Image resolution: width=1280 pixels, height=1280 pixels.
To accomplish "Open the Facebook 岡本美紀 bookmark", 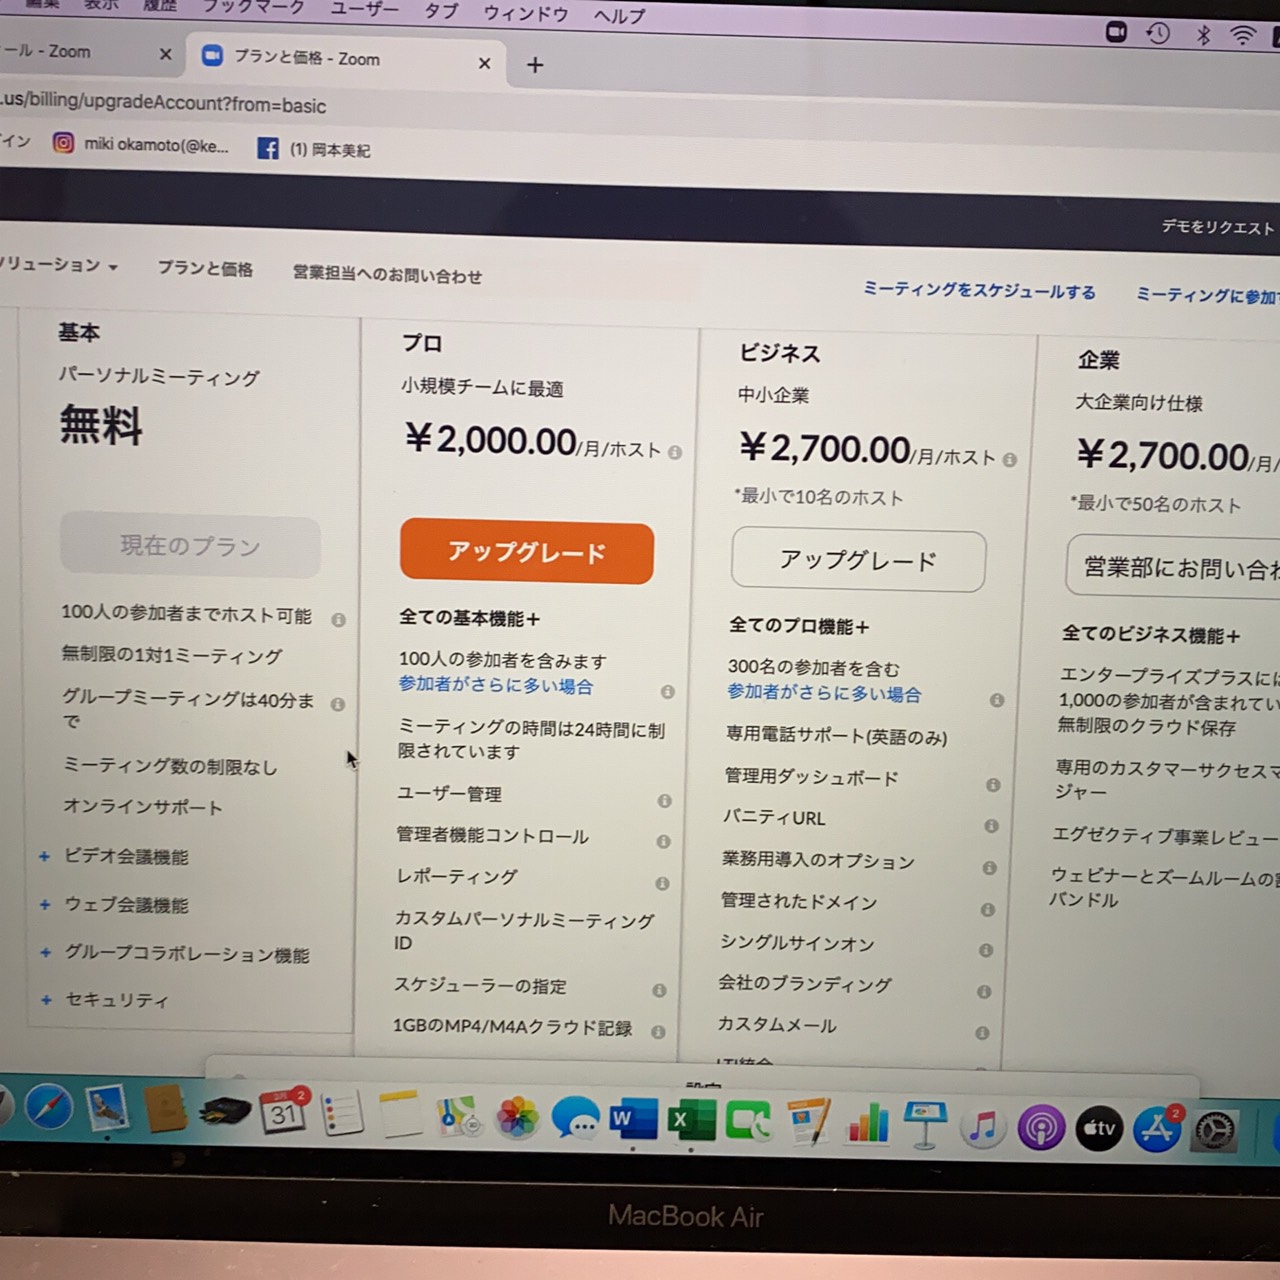I will pos(314,149).
